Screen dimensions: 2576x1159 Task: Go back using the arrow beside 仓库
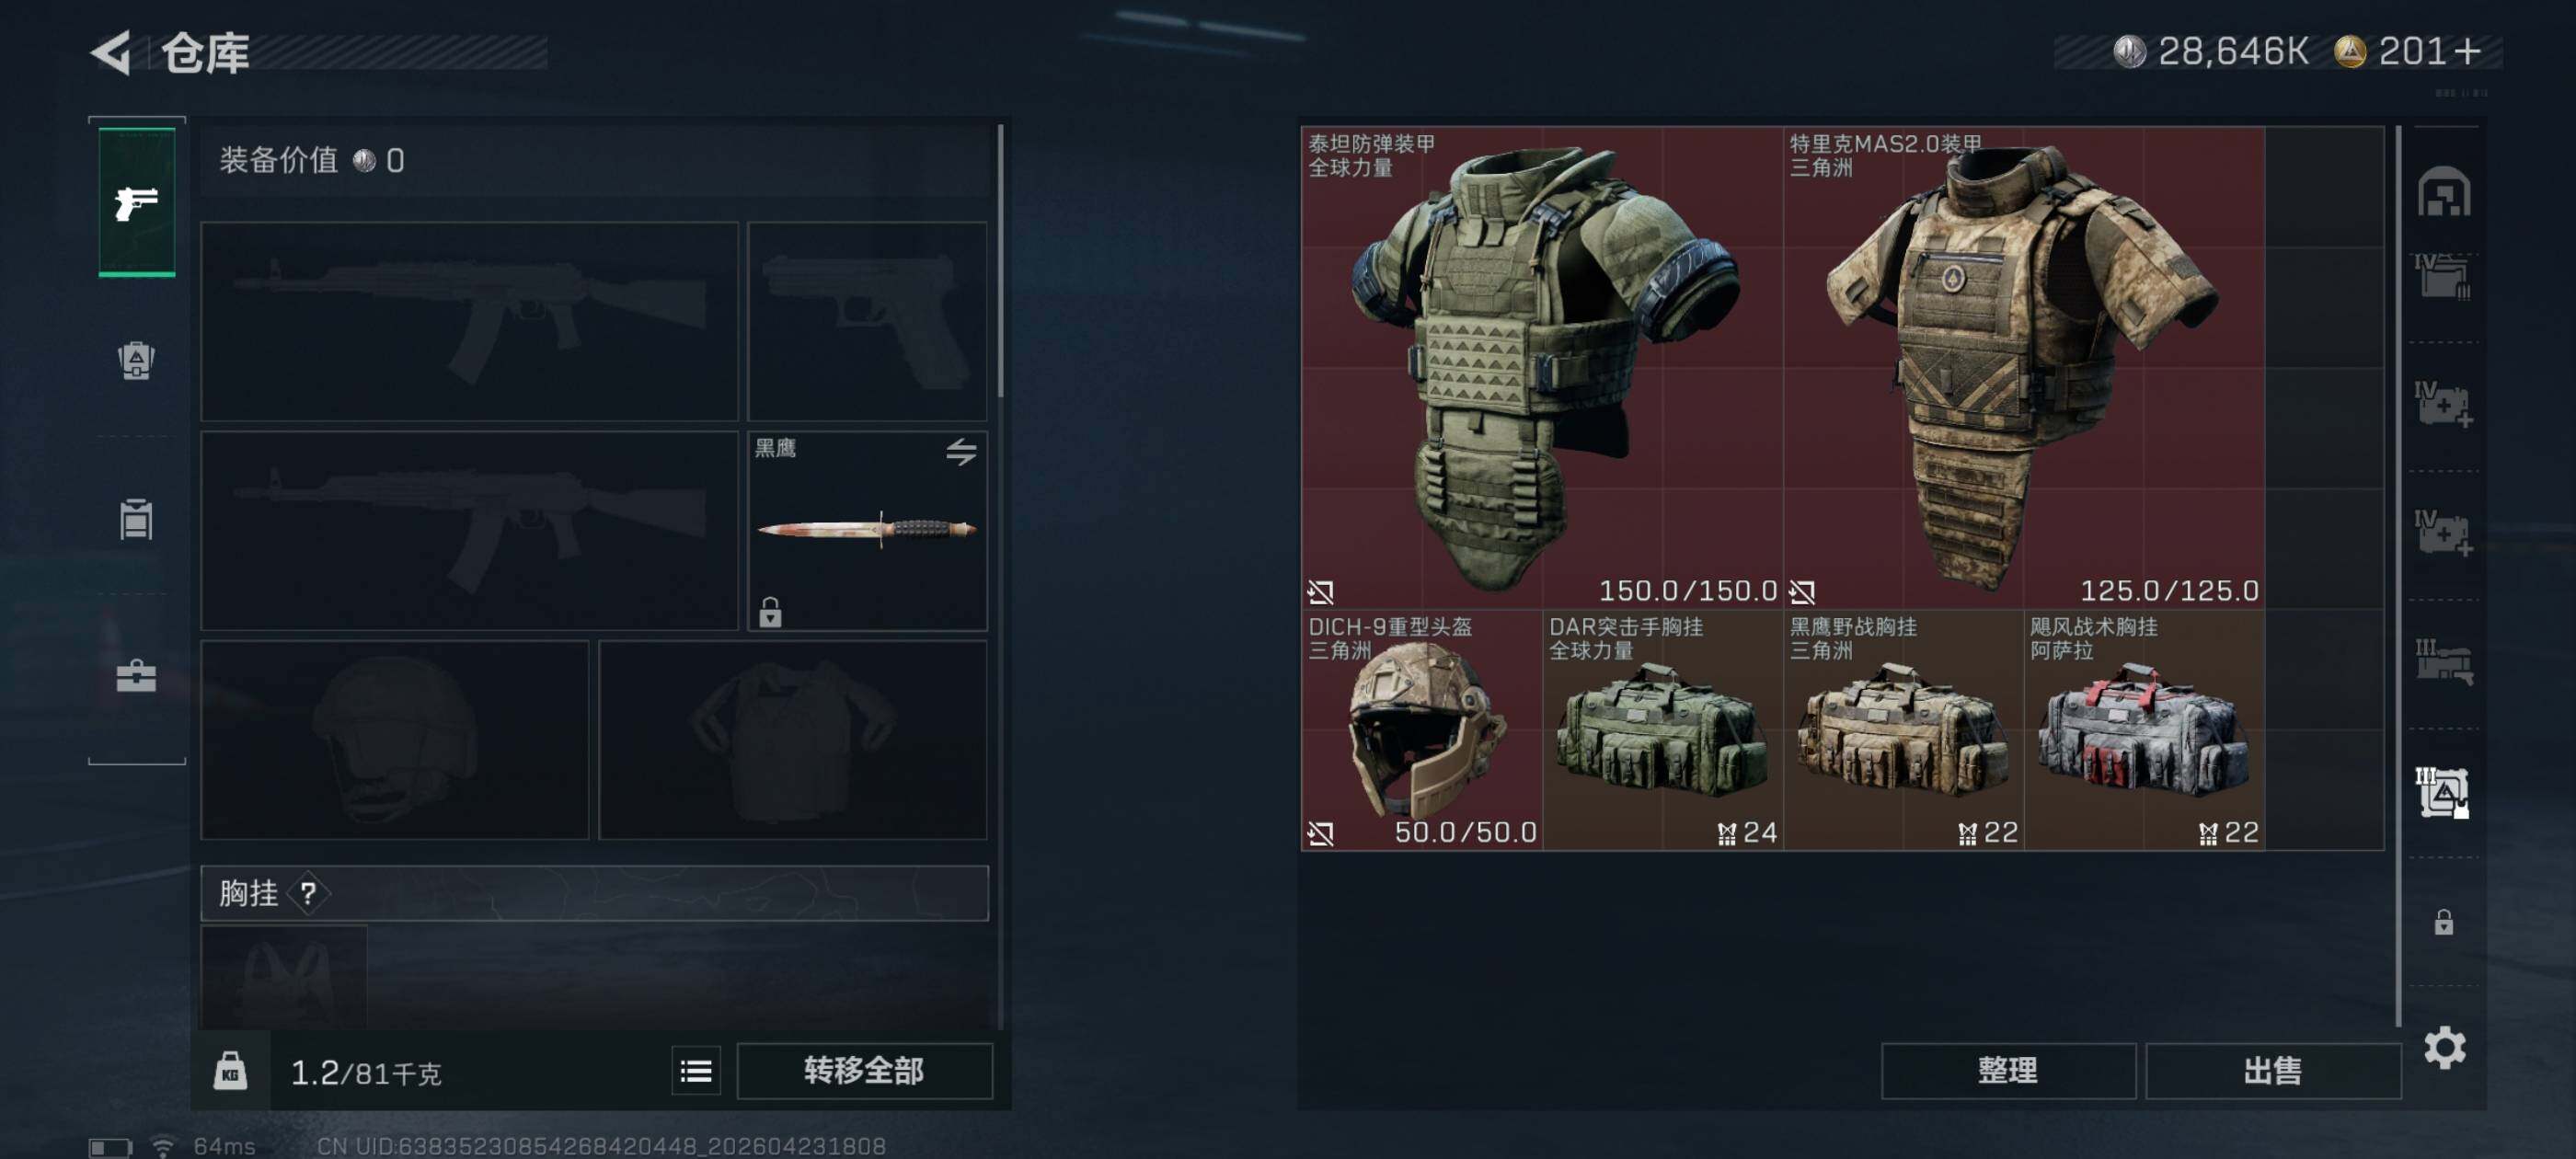click(112, 52)
